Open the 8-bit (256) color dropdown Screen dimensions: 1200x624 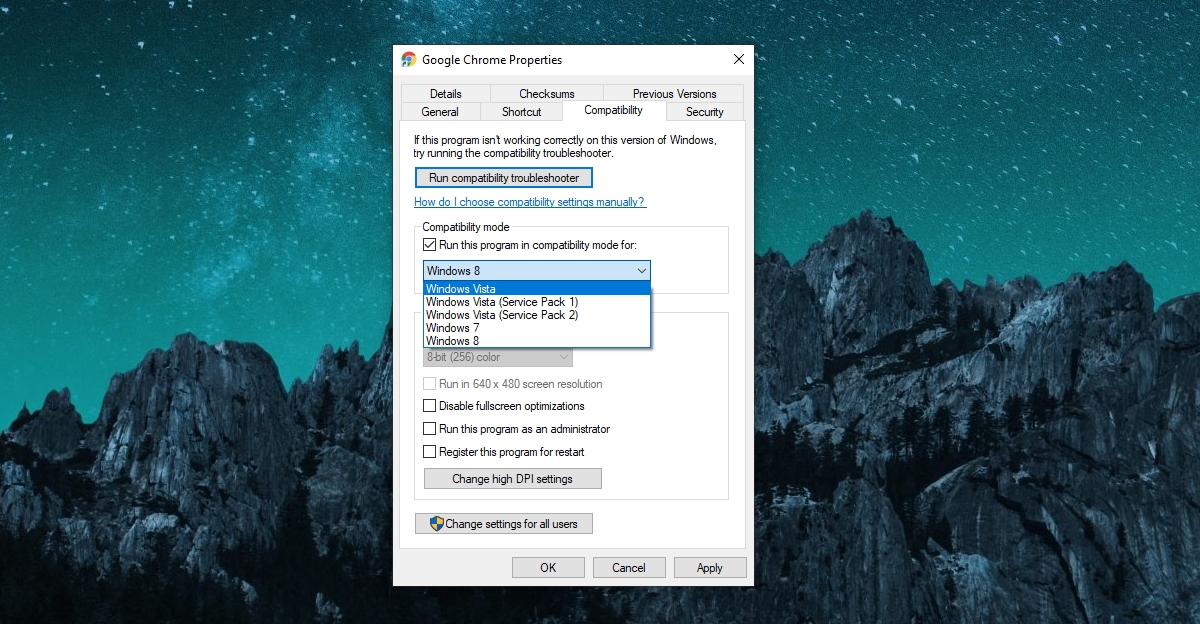(498, 357)
